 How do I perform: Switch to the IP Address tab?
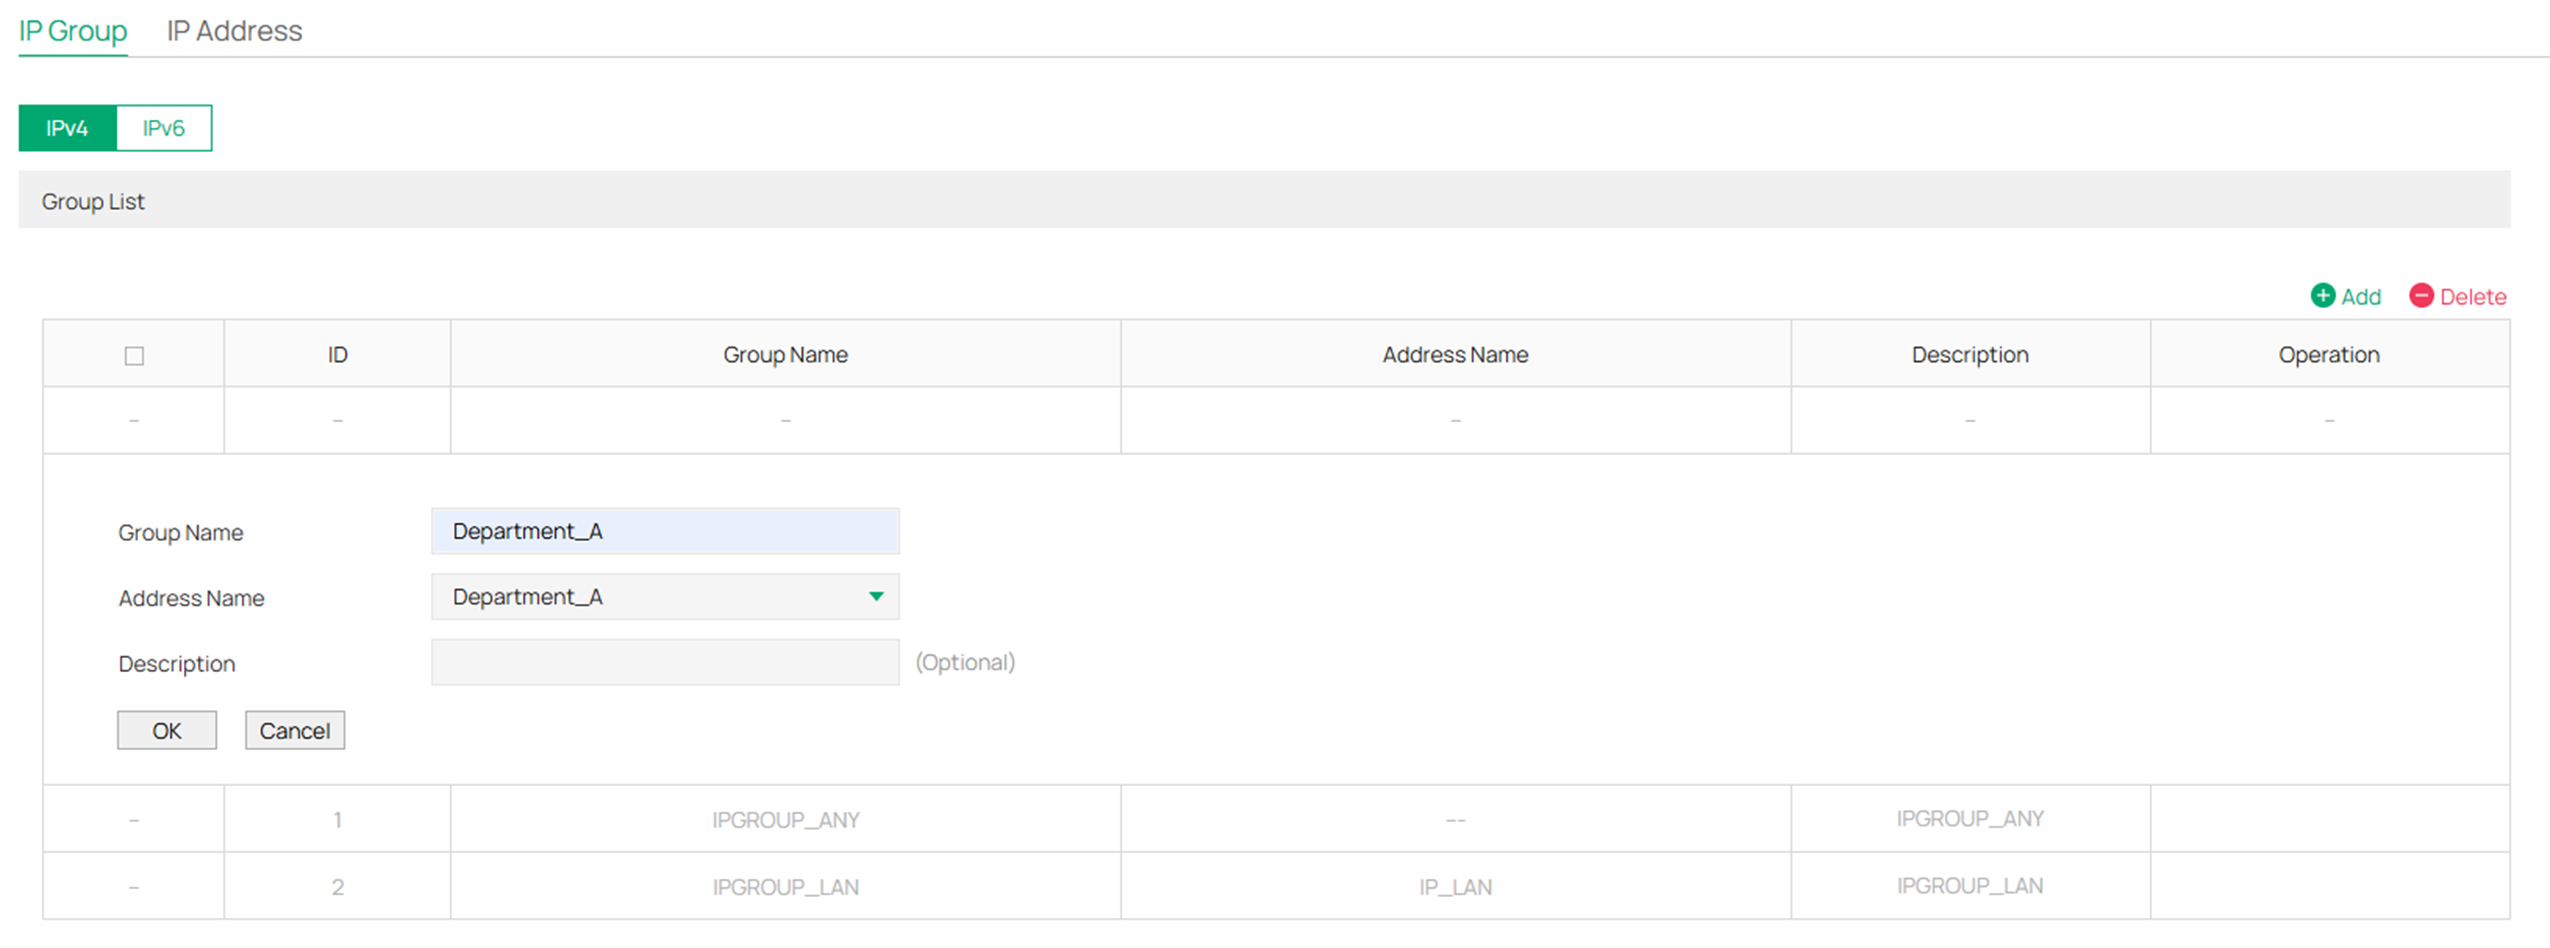235,30
